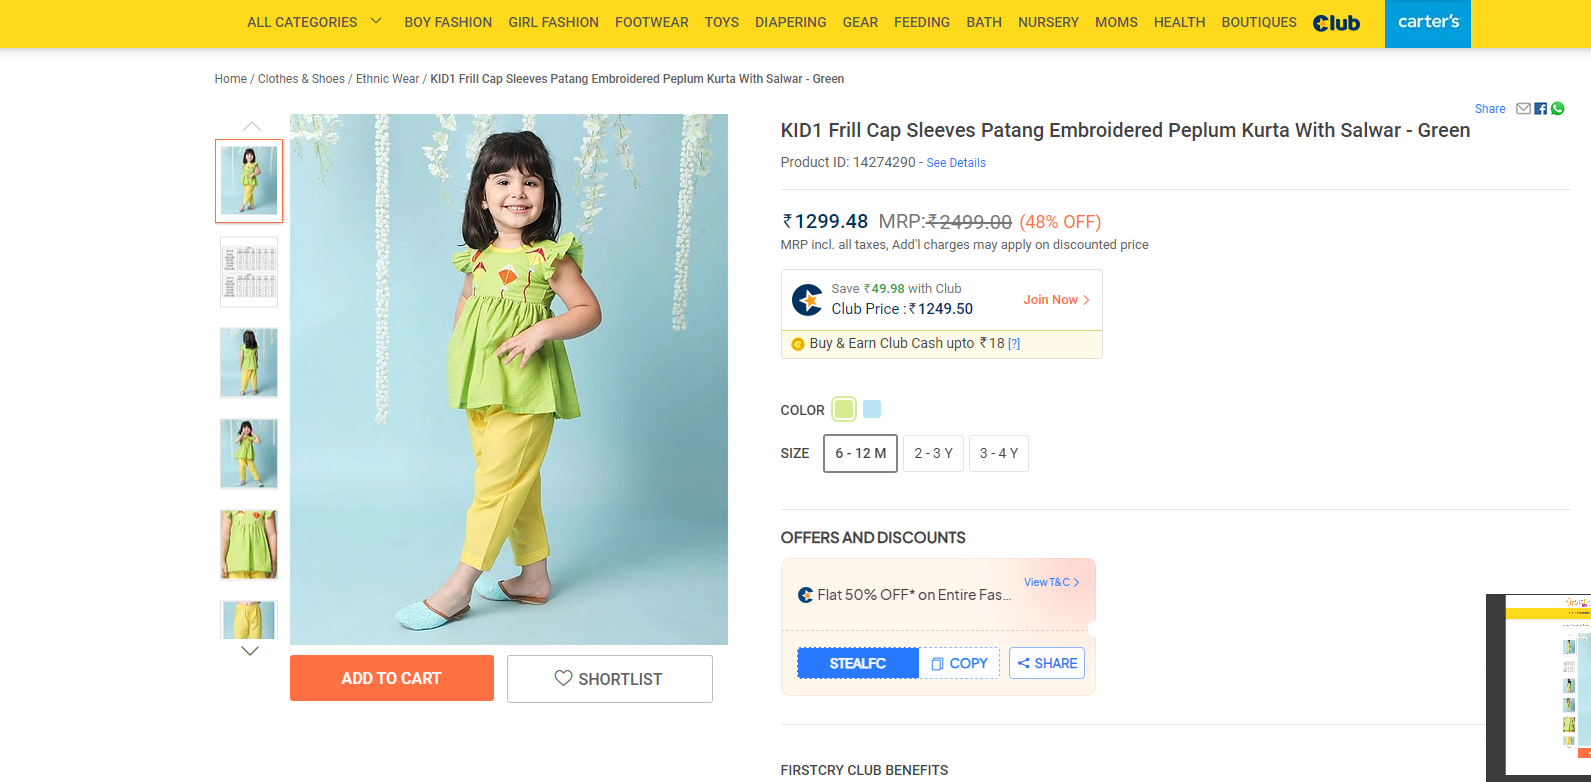Viewport: 1591px width, 782px height.
Task: Choose the light blue color swatch
Action: pos(872,409)
